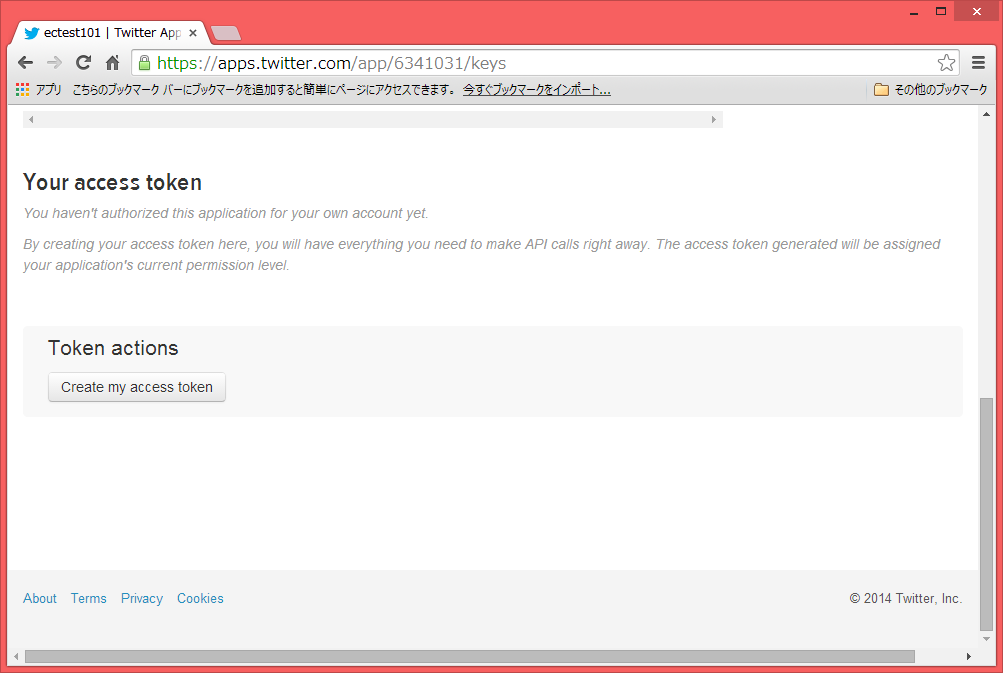The width and height of the screenshot is (1003, 673).
Task: Open the Cookies footer link
Action: [200, 598]
